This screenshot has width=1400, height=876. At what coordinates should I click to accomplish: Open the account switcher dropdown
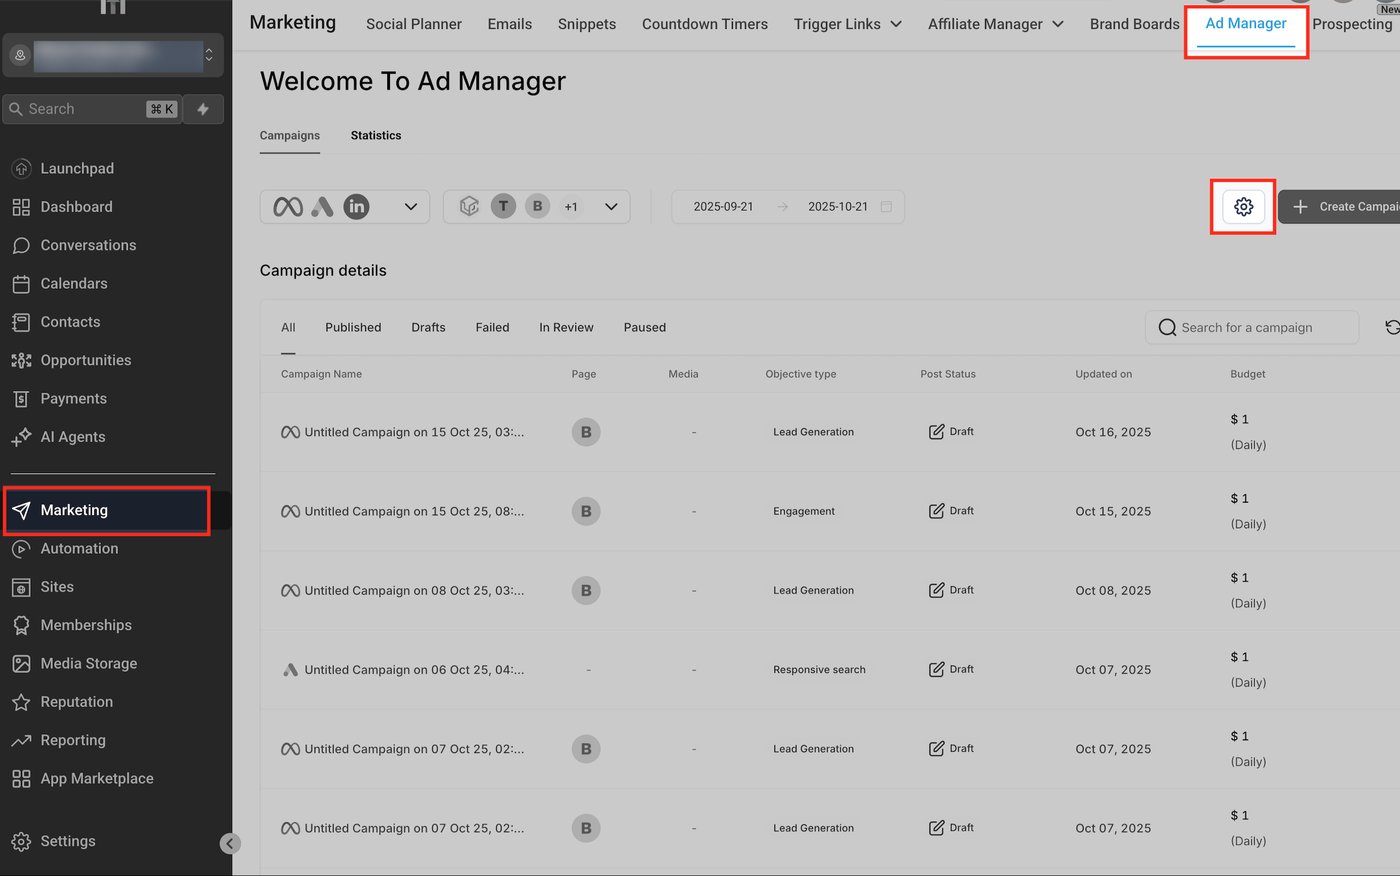point(113,55)
